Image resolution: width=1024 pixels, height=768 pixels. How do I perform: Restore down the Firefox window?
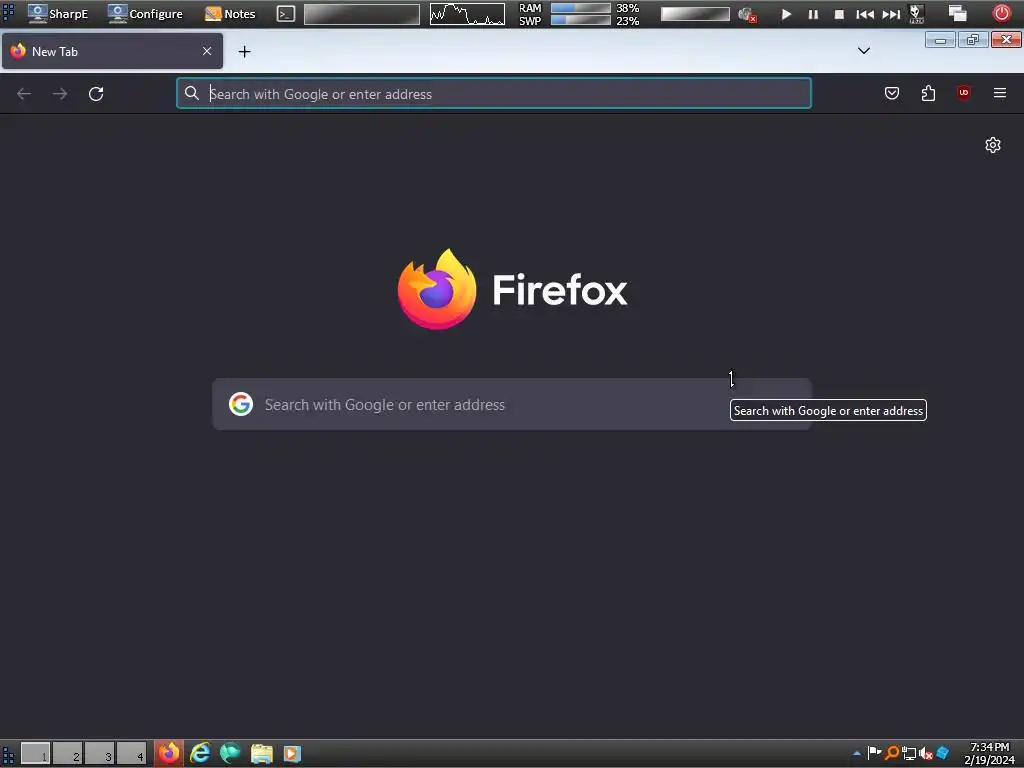(x=973, y=40)
